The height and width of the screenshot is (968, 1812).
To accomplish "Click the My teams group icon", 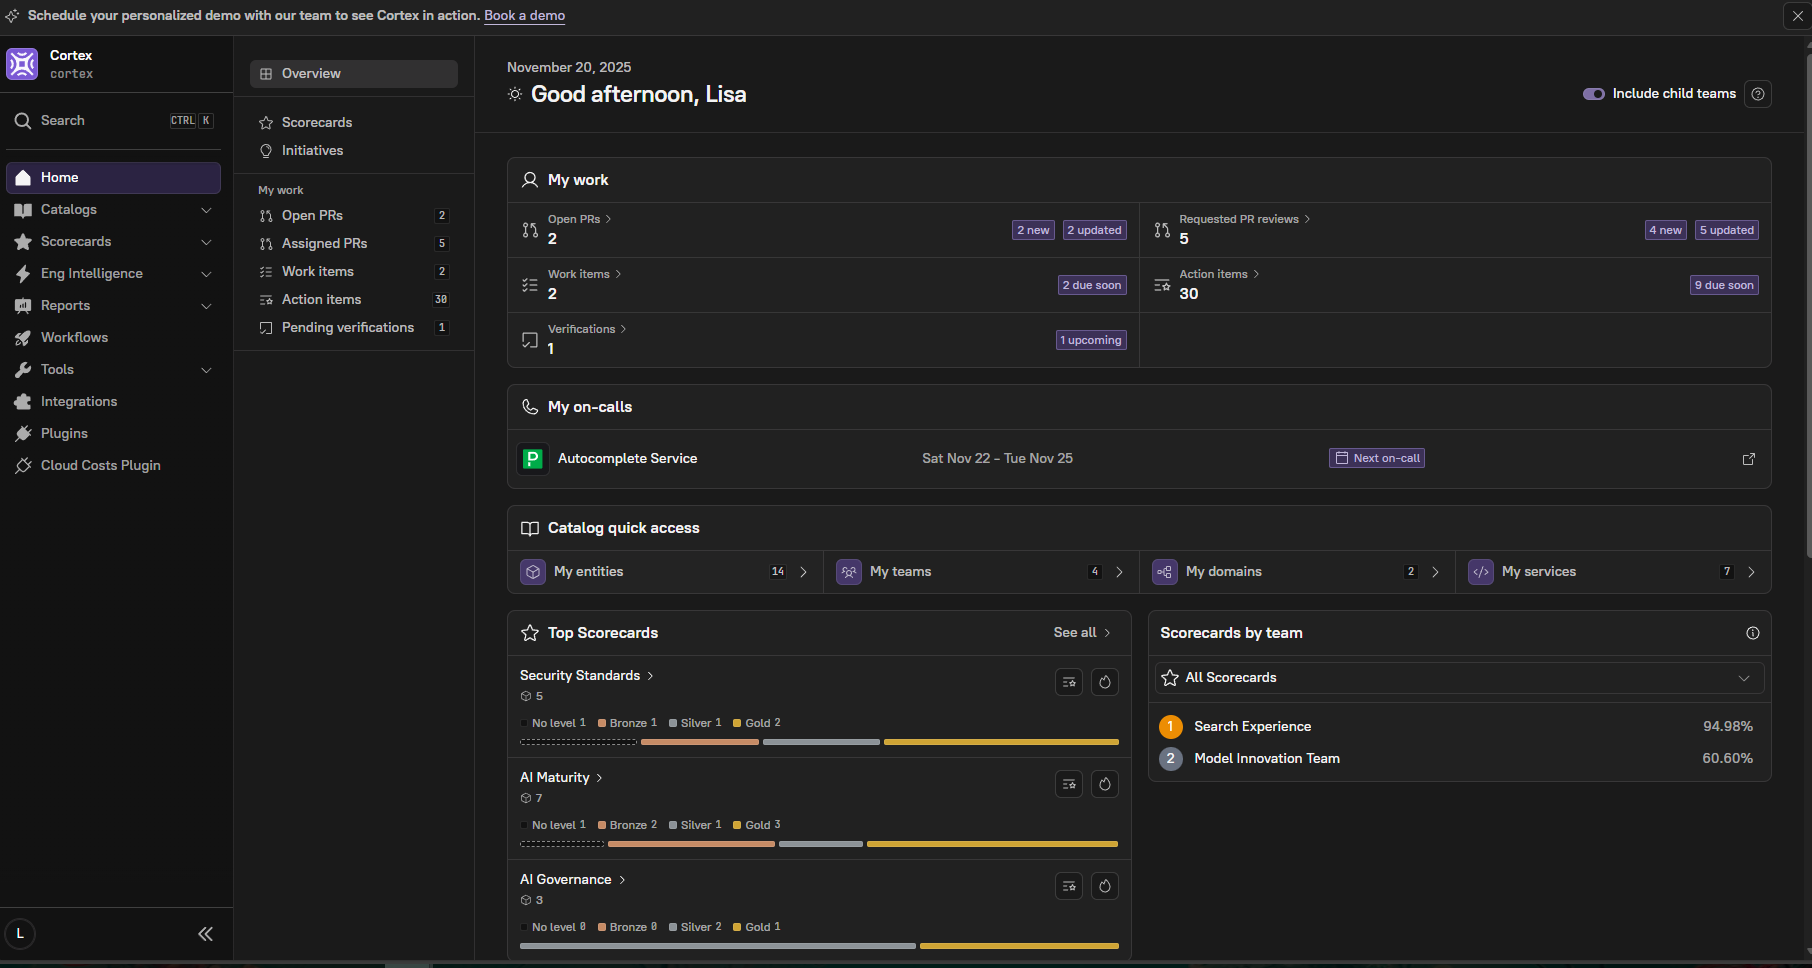I will pyautogui.click(x=849, y=572).
